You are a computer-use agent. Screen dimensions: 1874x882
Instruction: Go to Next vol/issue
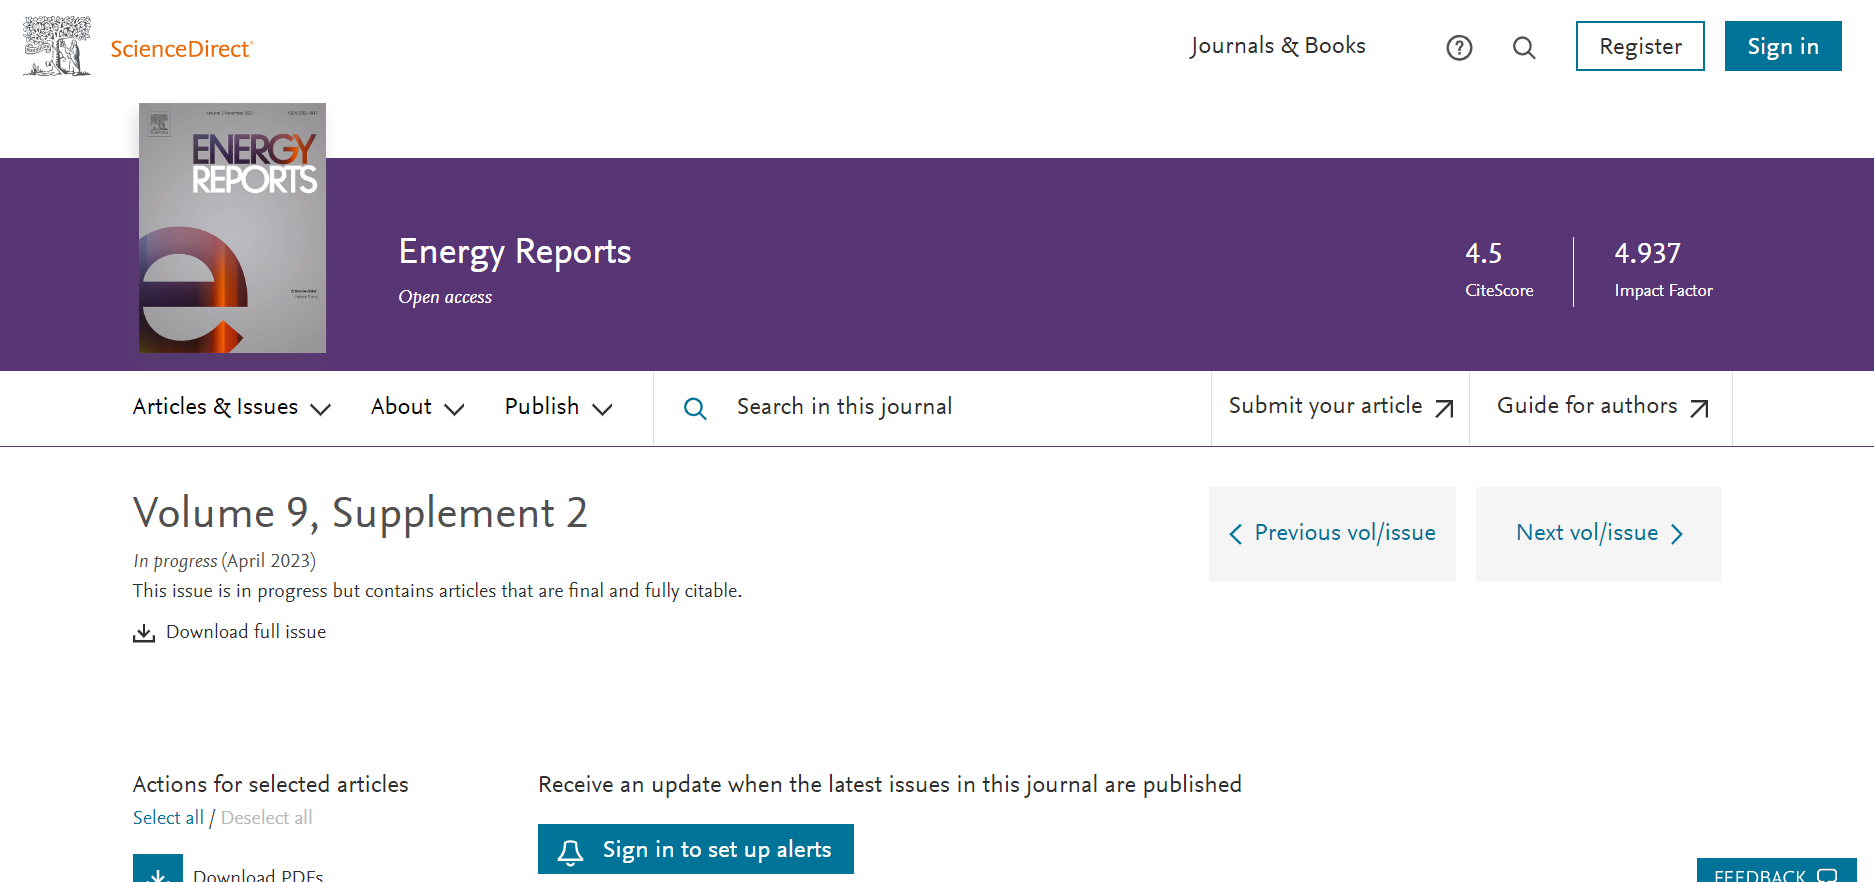coord(1599,534)
